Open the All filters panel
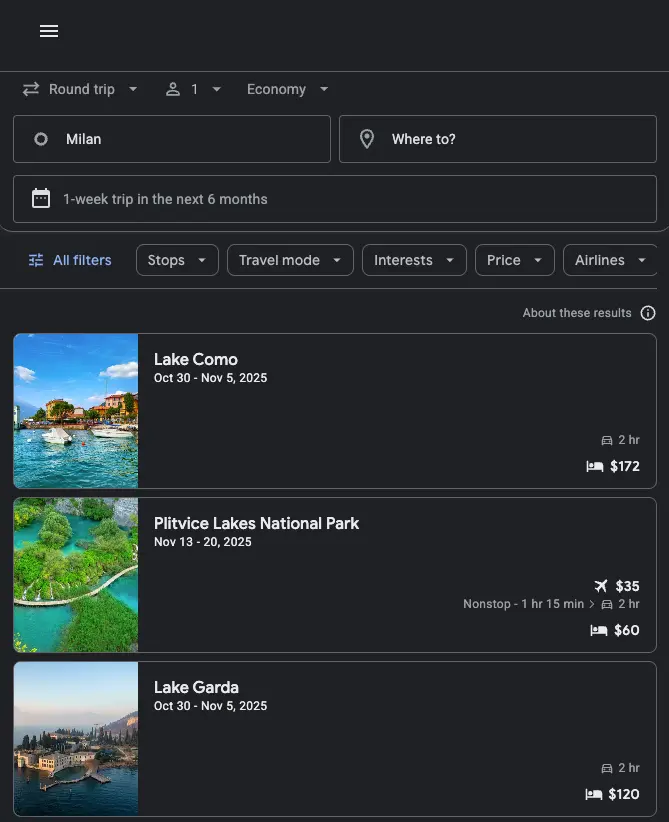 [69, 260]
